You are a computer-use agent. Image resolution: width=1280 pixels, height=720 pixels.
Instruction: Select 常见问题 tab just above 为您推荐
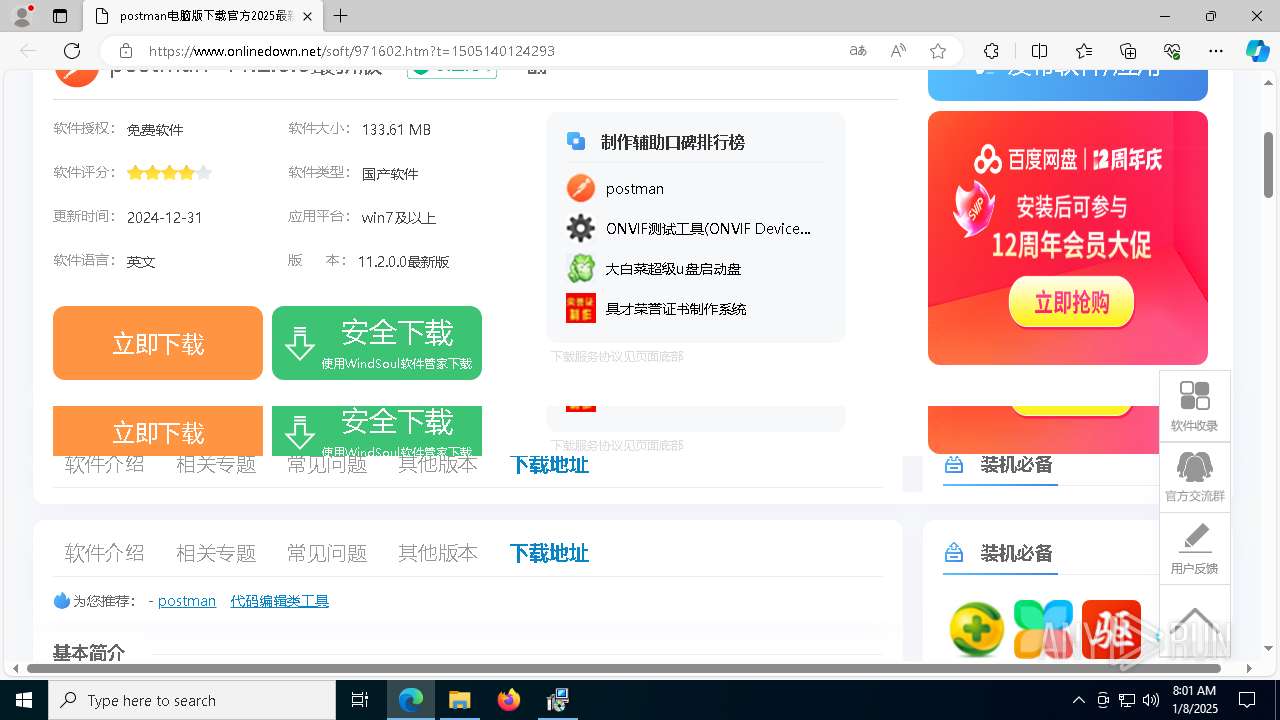click(x=327, y=553)
